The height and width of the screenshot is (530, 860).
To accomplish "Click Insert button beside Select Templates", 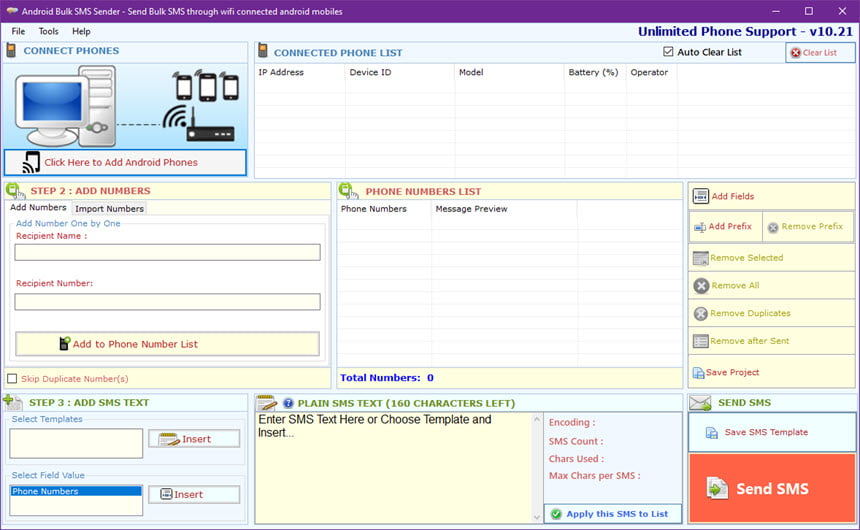I will 194,439.
